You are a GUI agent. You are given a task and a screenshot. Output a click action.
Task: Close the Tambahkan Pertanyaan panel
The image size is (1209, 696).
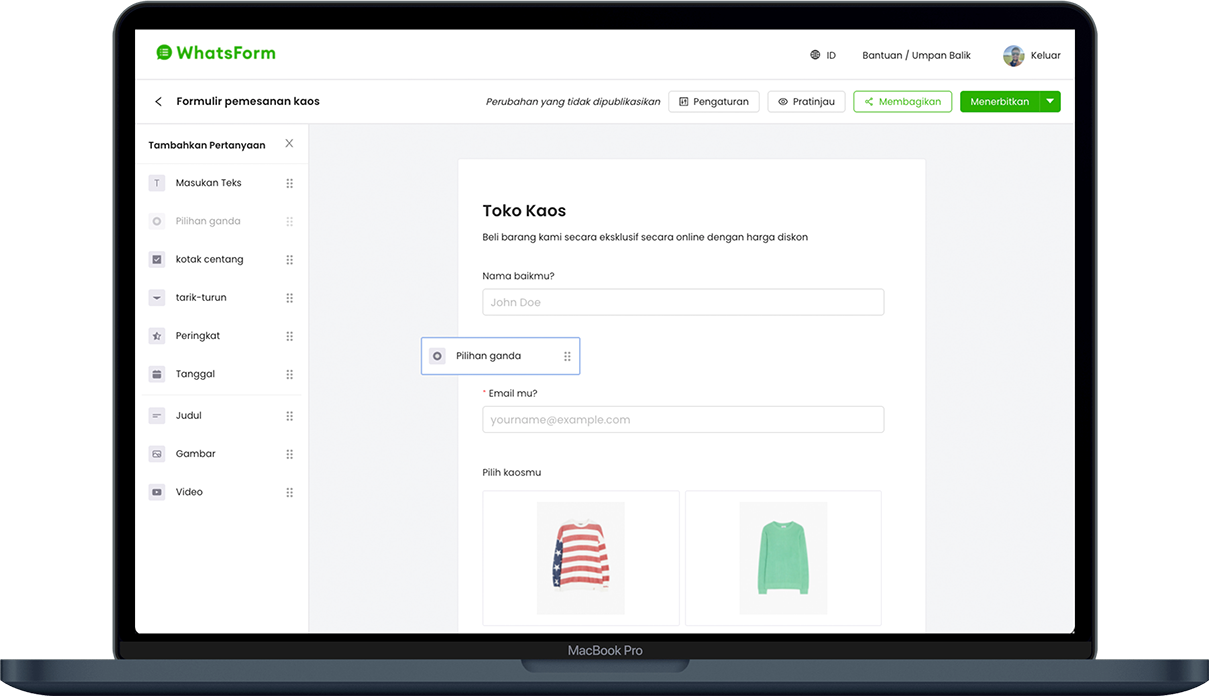pyautogui.click(x=289, y=144)
